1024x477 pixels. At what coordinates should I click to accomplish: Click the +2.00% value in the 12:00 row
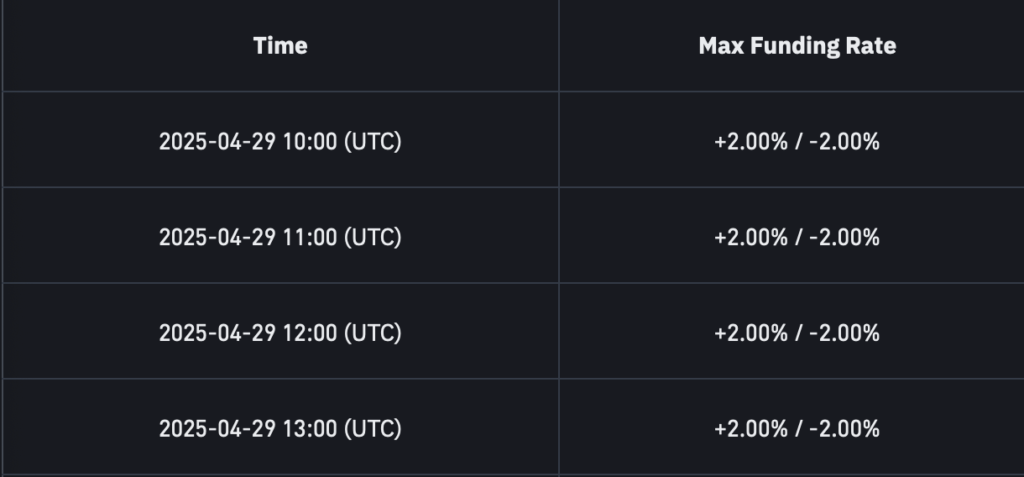point(751,333)
